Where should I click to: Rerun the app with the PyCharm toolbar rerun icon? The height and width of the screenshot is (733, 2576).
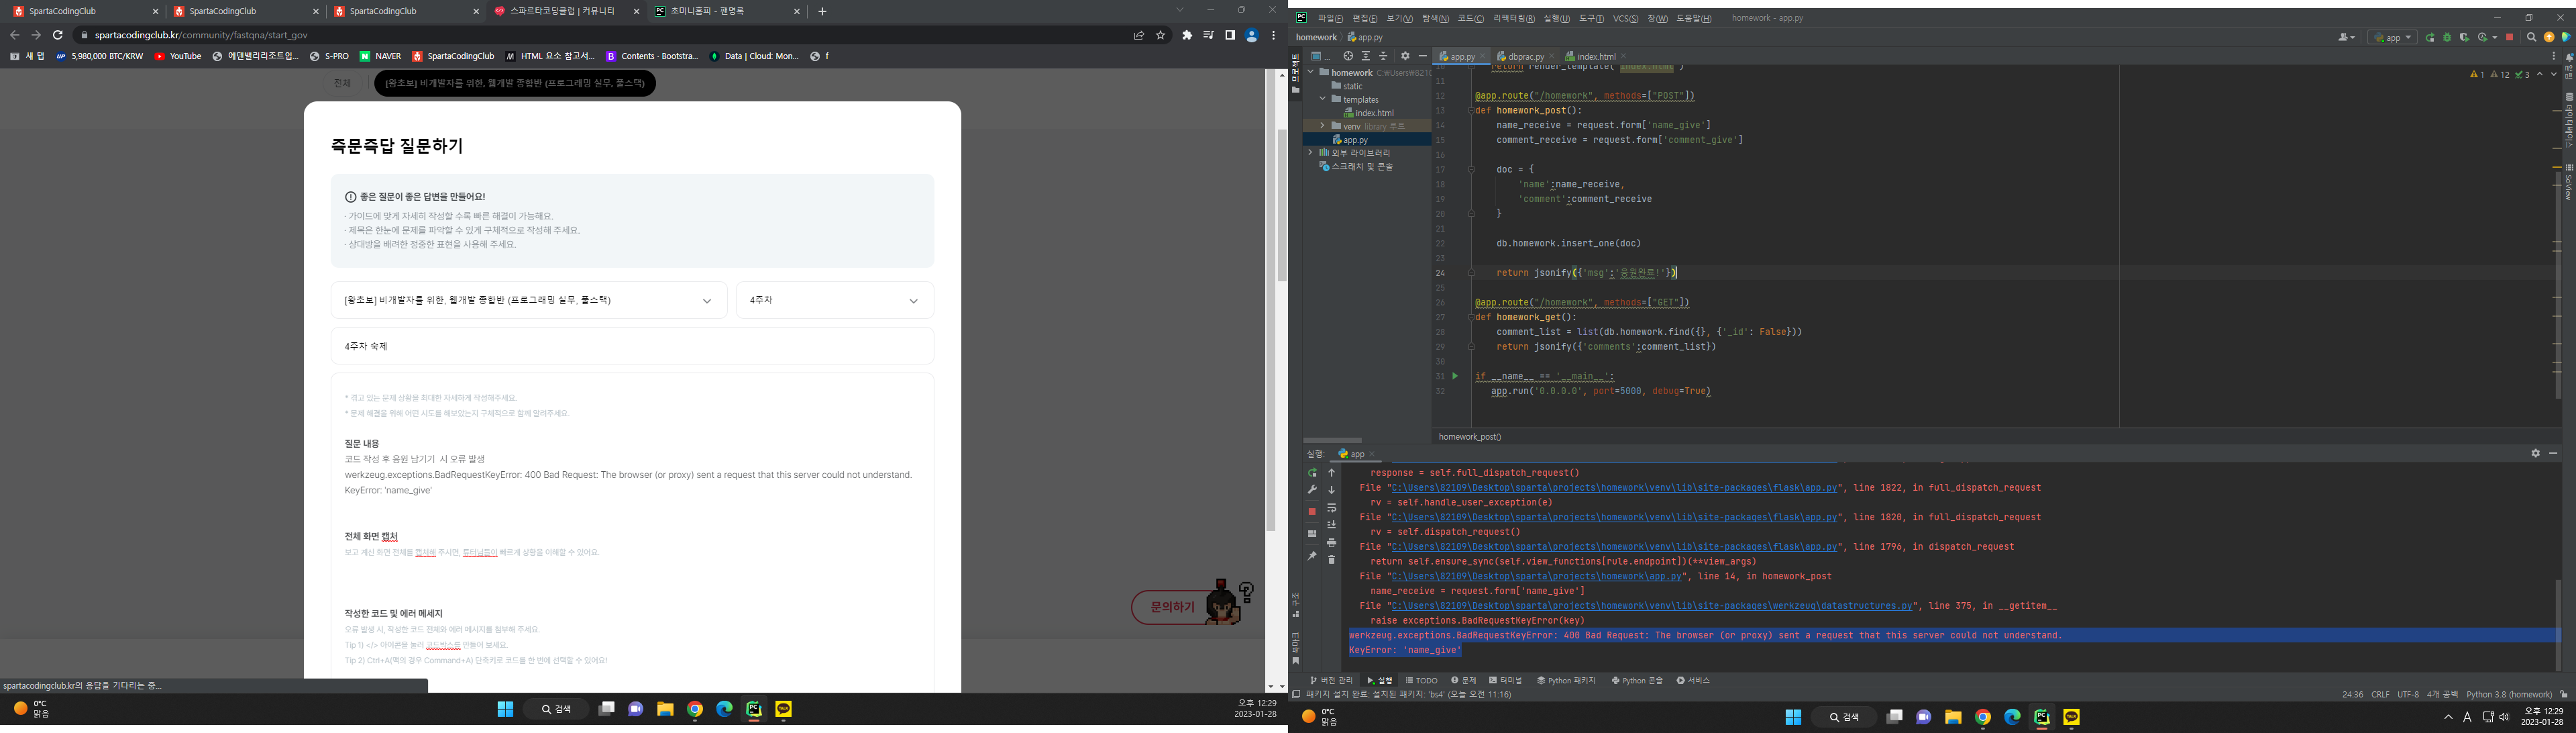pyautogui.click(x=2430, y=37)
